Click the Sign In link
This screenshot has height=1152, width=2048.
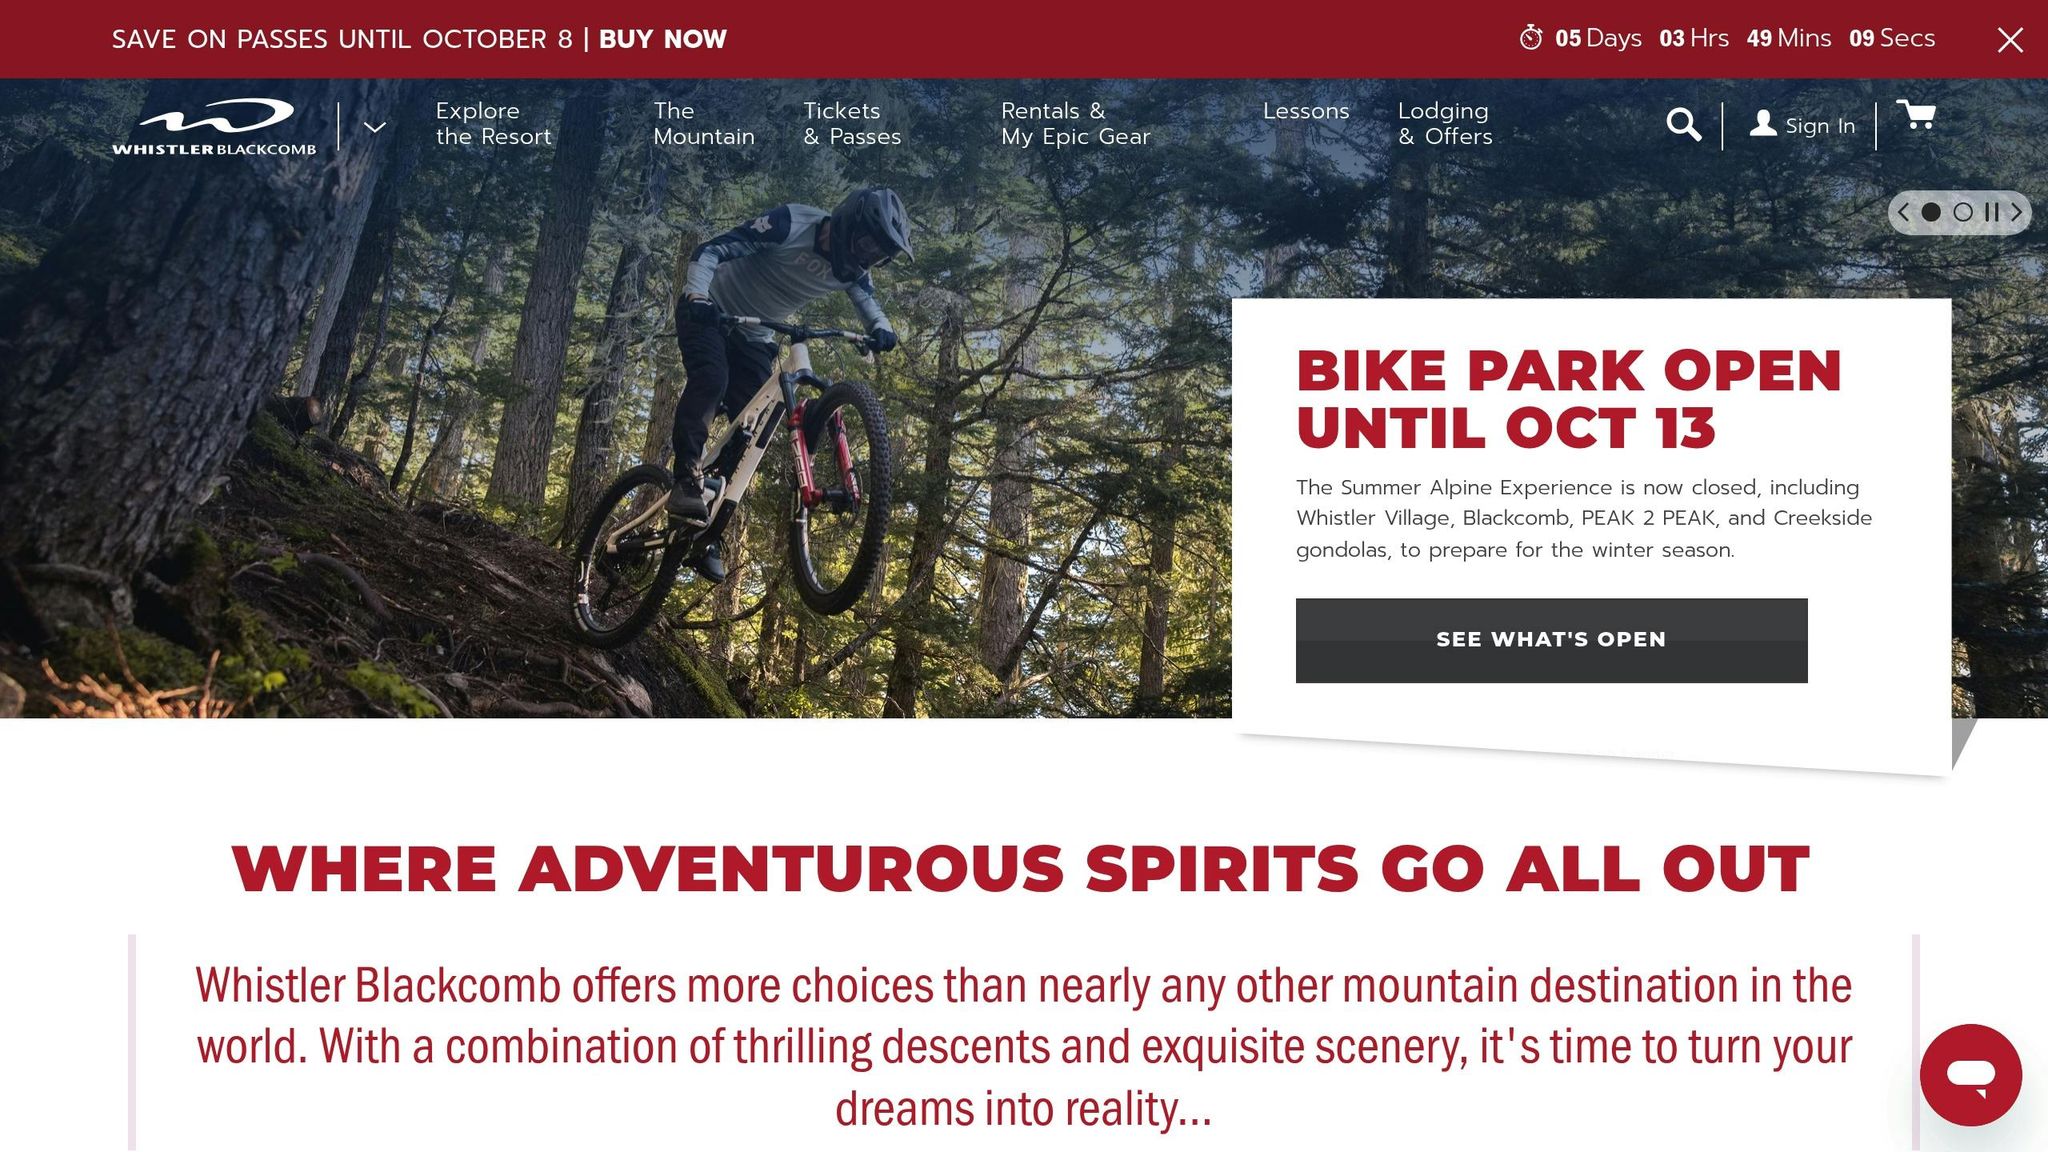pos(1802,125)
